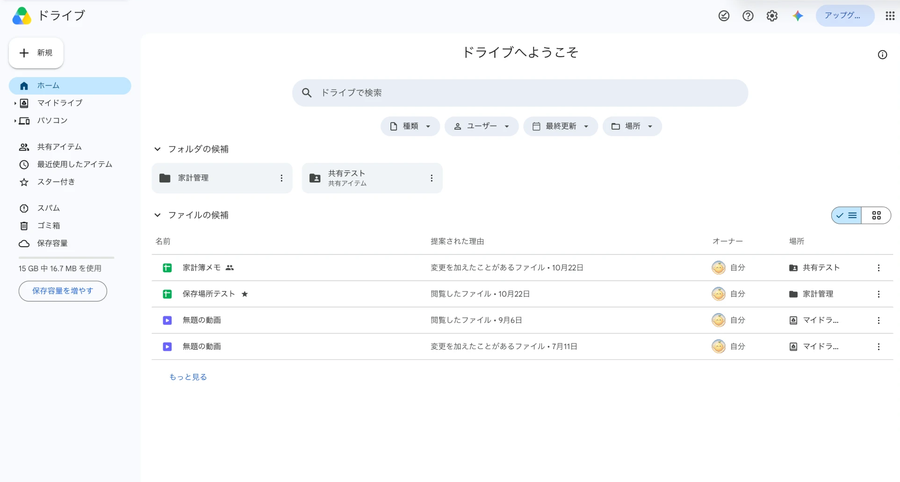Open the Gemini sparkle icon

pos(798,16)
